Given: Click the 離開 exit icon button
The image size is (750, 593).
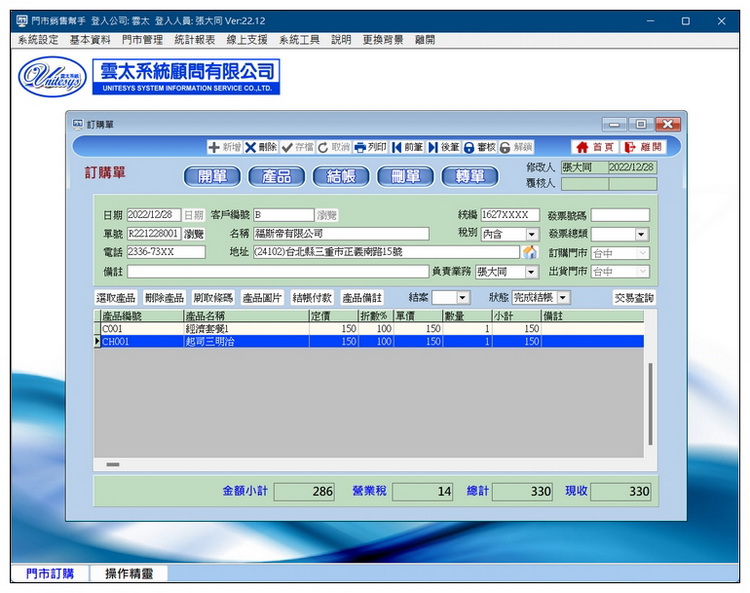Looking at the screenshot, I should click(643, 147).
